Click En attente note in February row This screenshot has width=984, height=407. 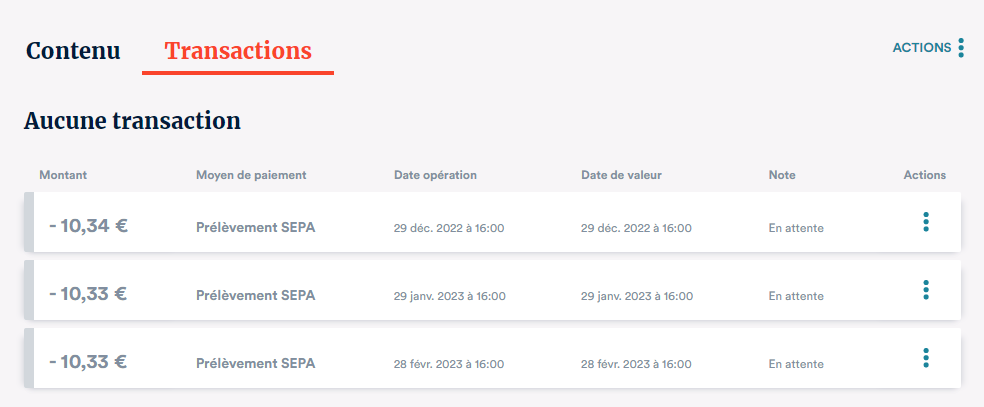pos(796,364)
